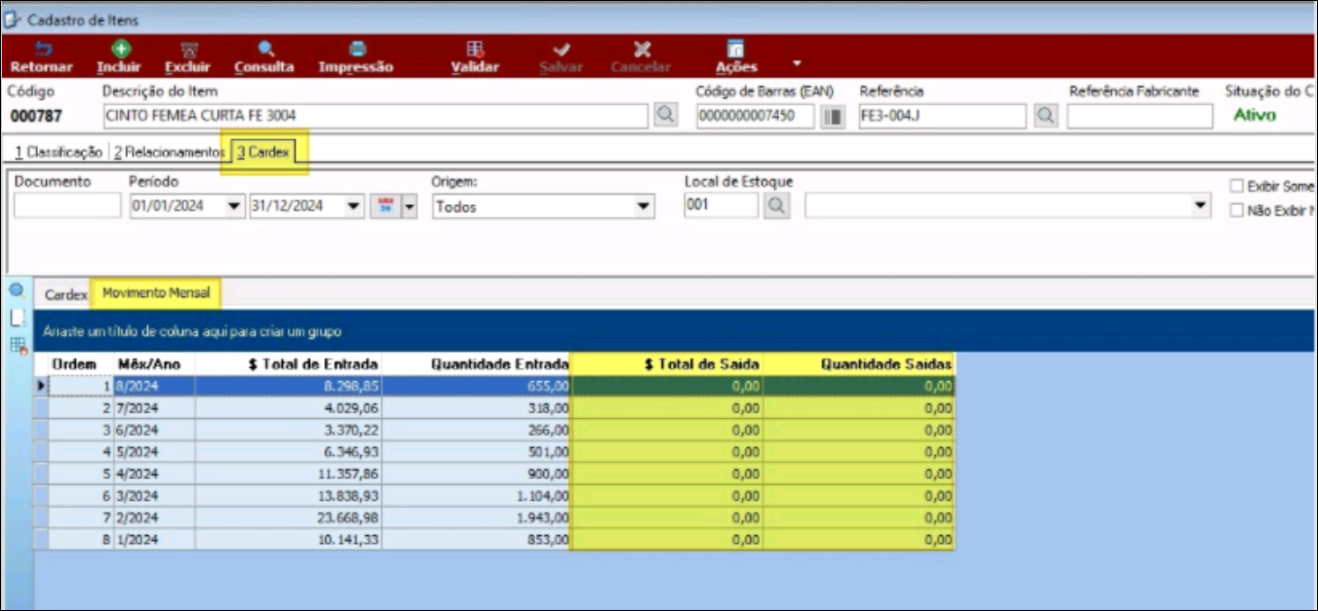Click magnifier beside Referência field
1318x611 pixels.
pos(1045,116)
